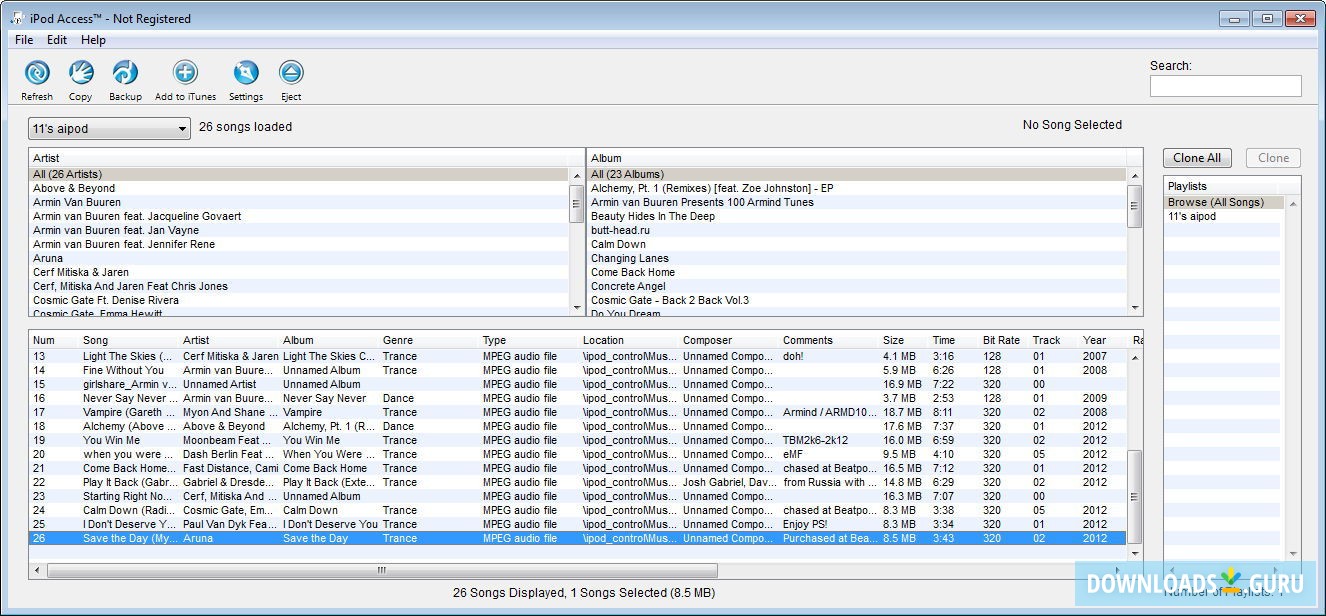The image size is (1326, 616).
Task: Select the song row You Win Me
Action: (x=111, y=440)
